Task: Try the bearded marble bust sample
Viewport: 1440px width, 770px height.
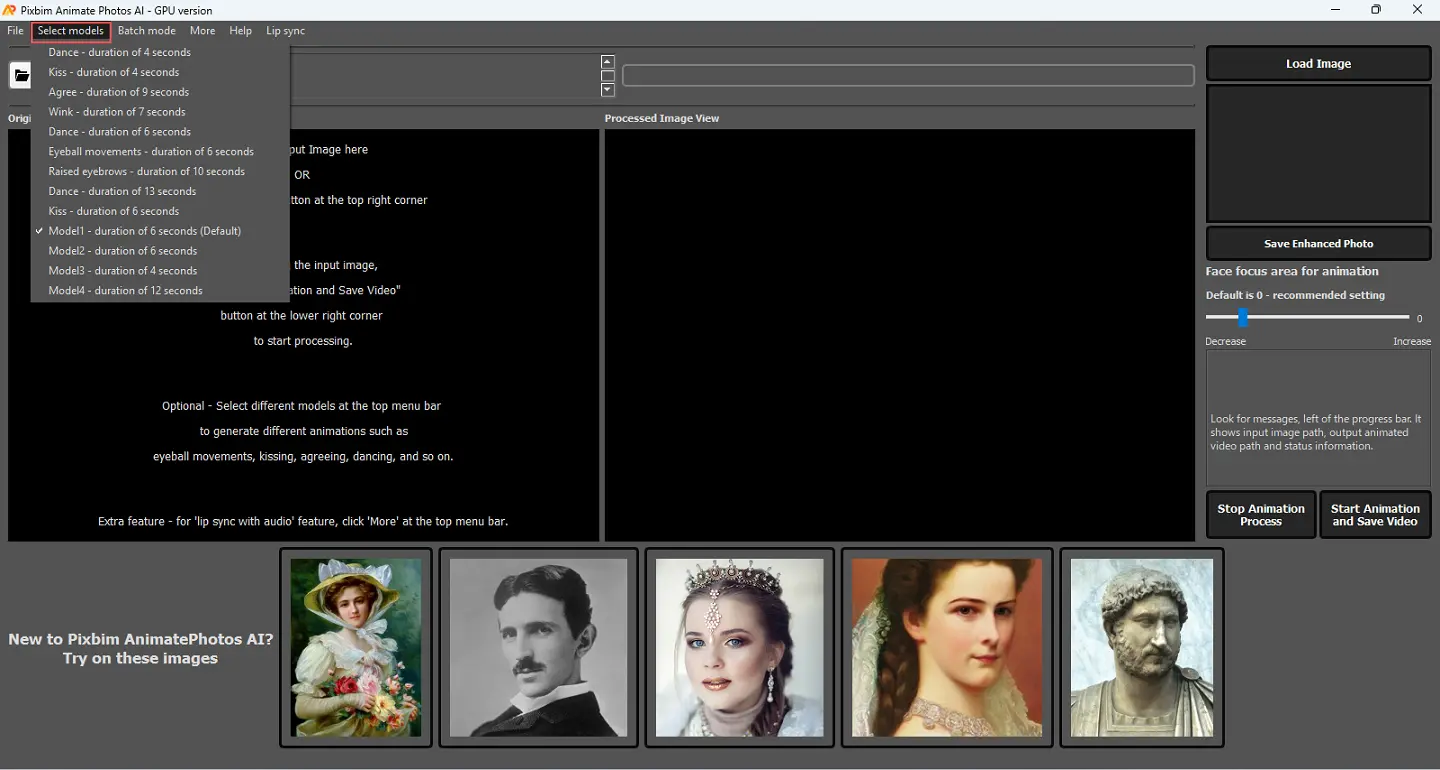Action: pos(1142,647)
